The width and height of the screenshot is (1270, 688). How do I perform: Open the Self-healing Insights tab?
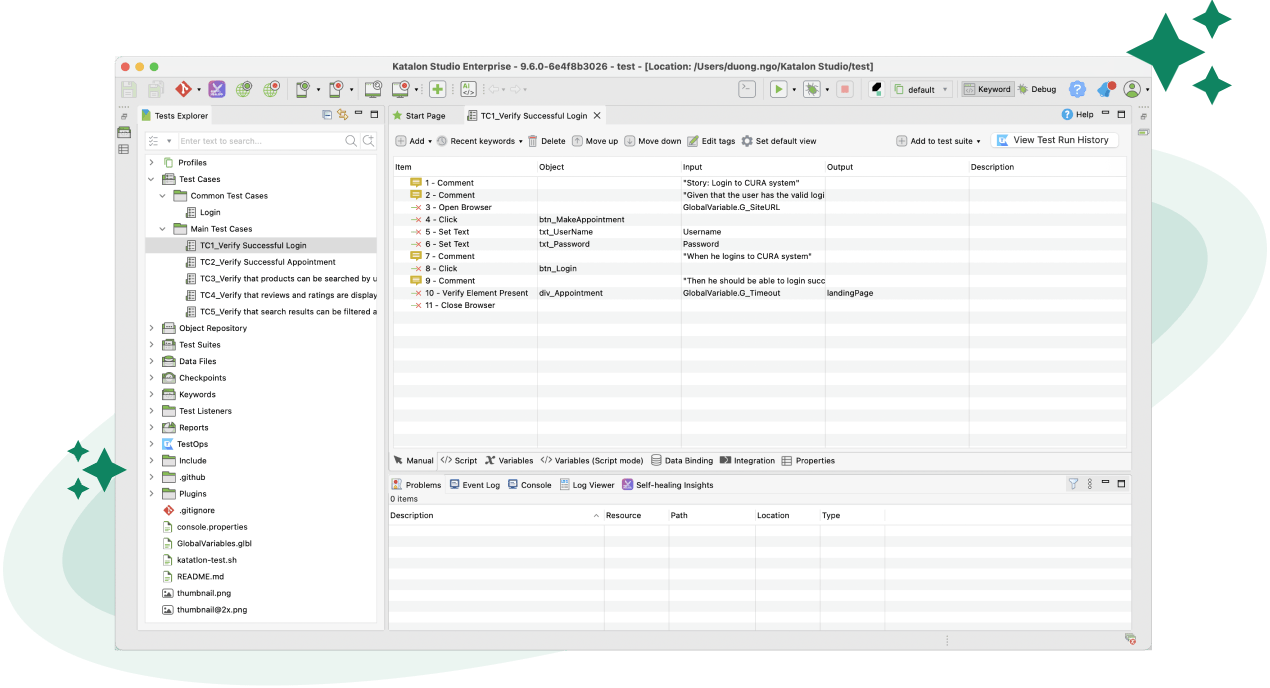tap(668, 485)
